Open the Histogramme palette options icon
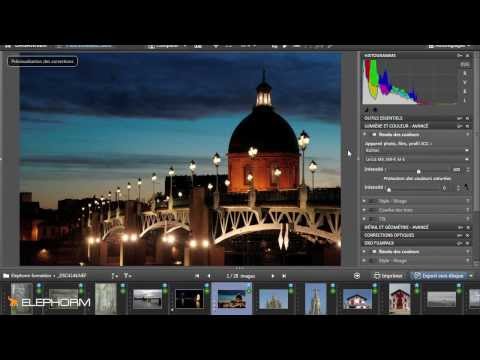Viewport: 480px width, 360px height. (x=460, y=55)
